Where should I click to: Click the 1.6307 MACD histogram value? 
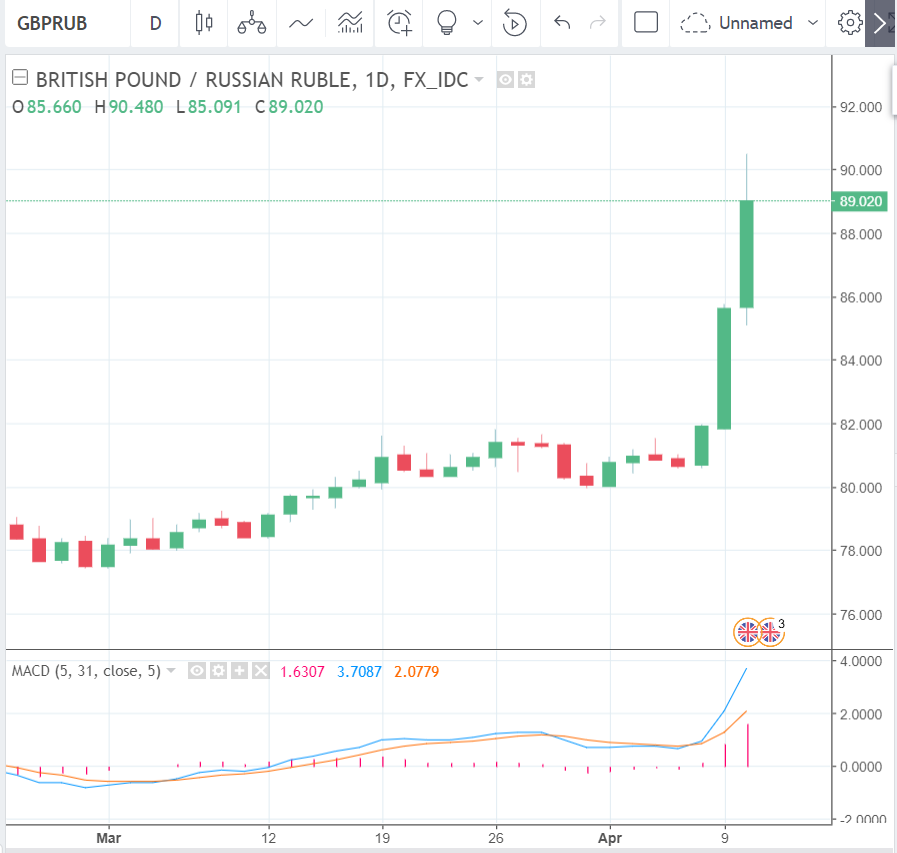pyautogui.click(x=302, y=672)
